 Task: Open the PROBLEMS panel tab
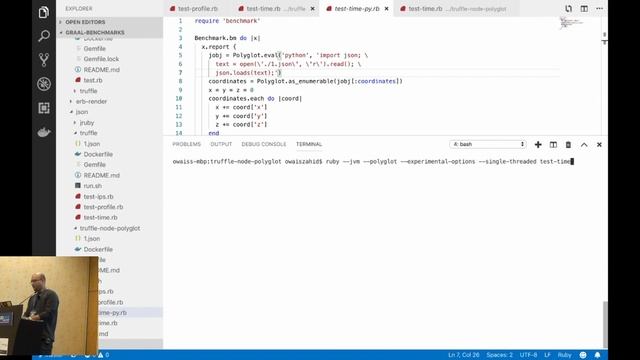[x=187, y=144]
